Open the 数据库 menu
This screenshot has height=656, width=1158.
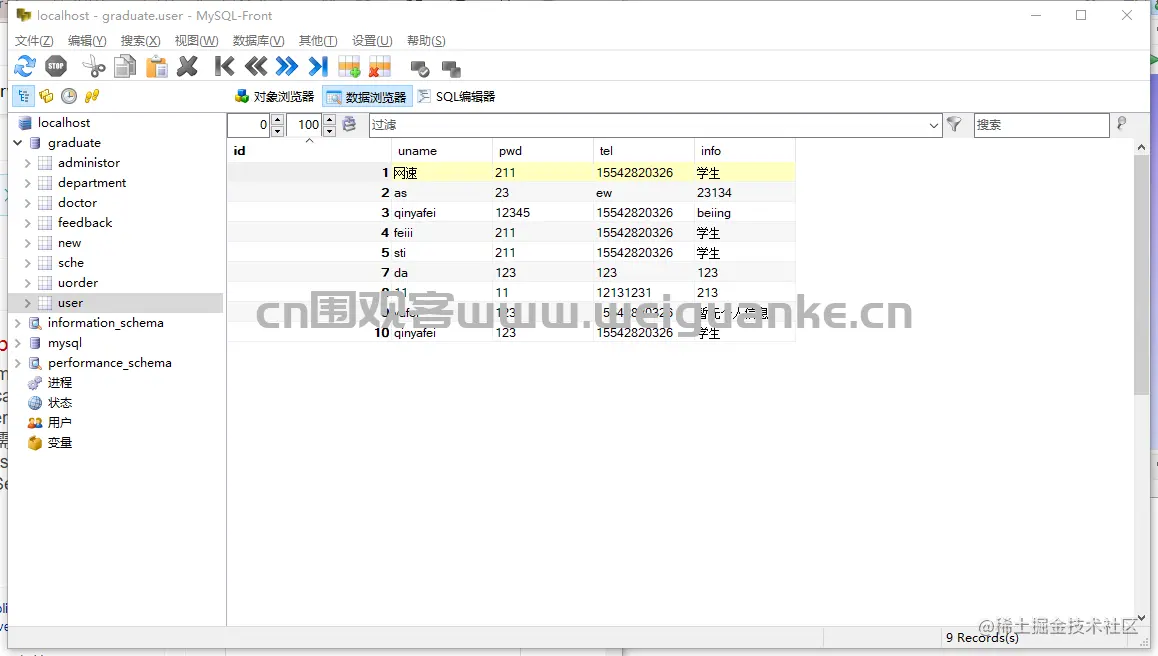point(258,41)
